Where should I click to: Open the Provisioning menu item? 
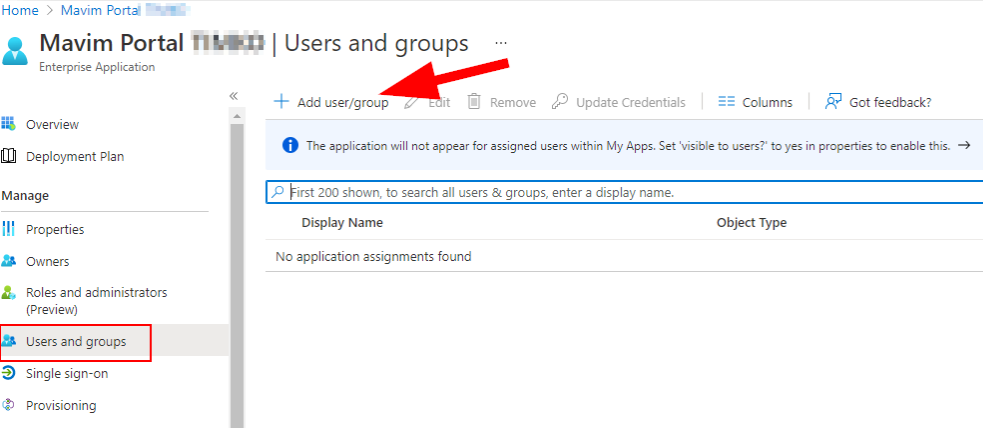61,405
